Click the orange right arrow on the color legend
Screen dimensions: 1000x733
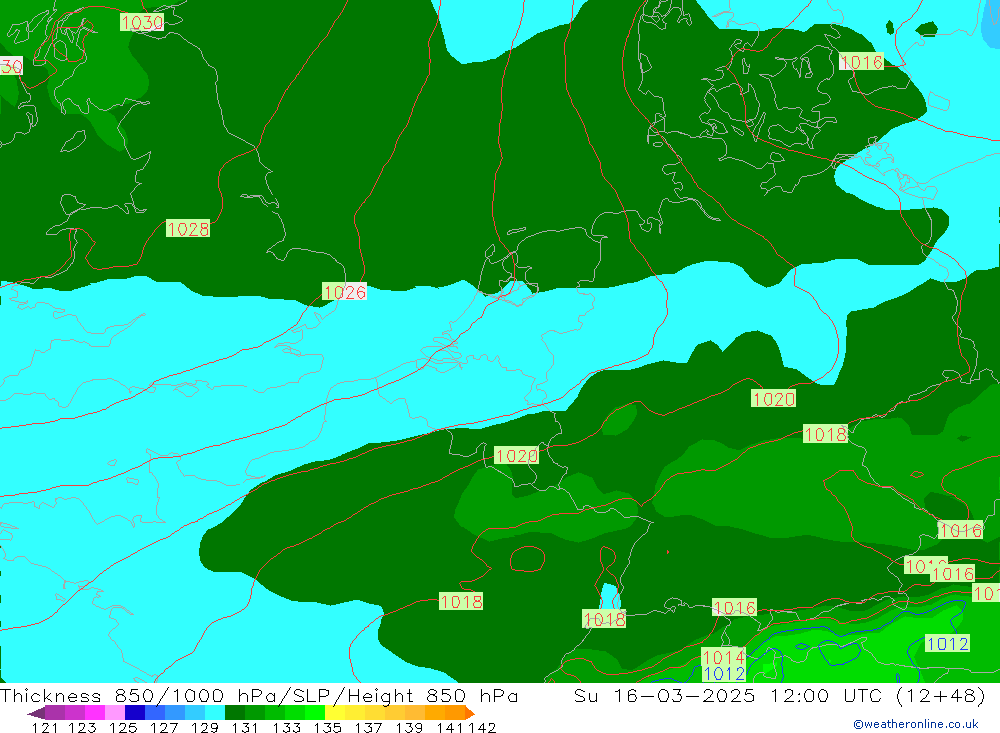pos(469,713)
